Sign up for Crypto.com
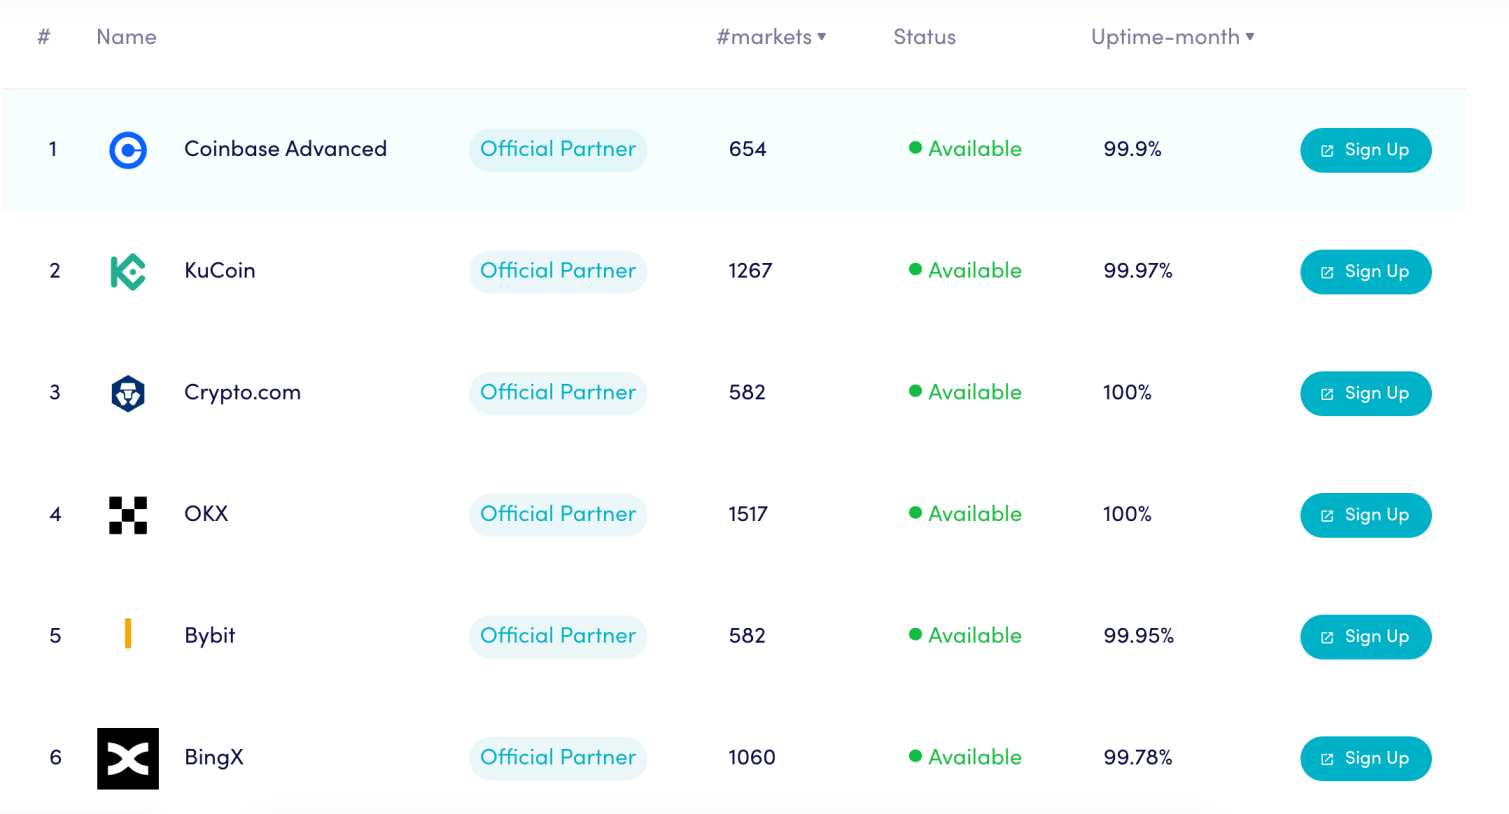Viewport: 1509px width, 814px height. [x=1366, y=393]
